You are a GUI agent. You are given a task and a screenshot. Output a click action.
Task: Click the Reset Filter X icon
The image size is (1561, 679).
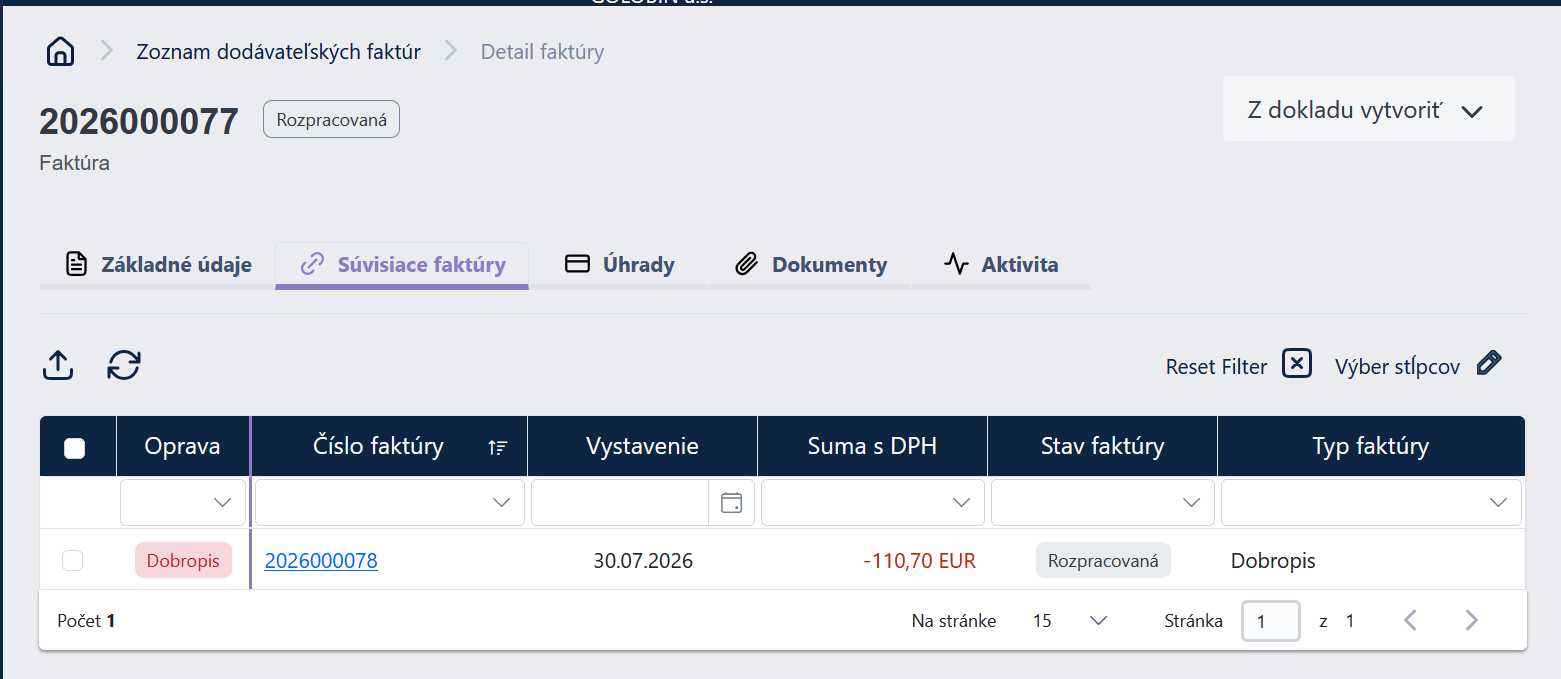point(1297,363)
